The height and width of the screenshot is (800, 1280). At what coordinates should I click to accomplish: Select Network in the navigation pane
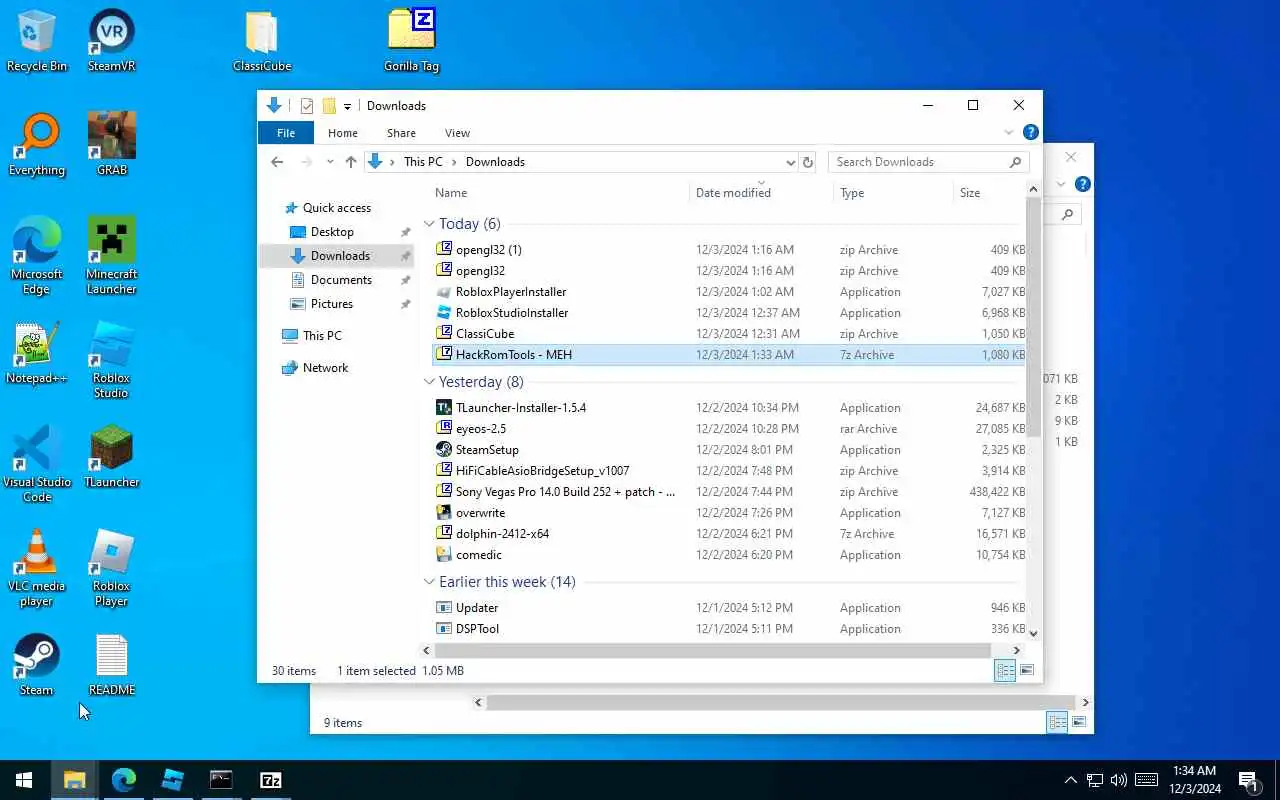[326, 368]
